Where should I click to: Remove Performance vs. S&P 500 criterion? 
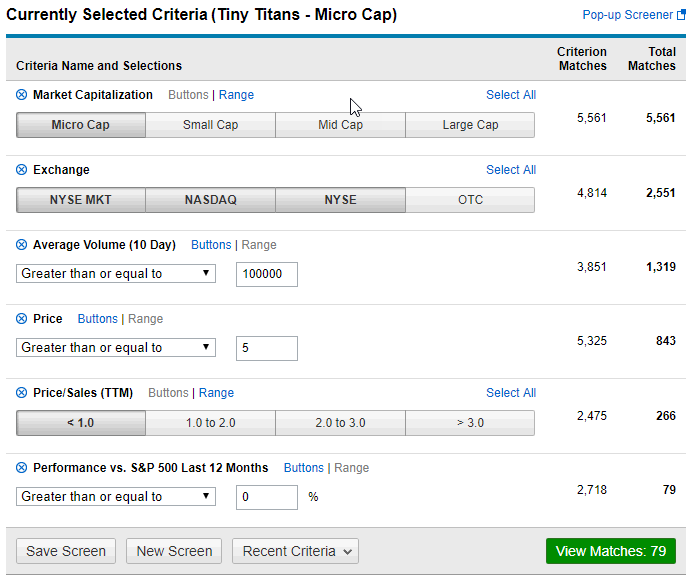[21, 468]
